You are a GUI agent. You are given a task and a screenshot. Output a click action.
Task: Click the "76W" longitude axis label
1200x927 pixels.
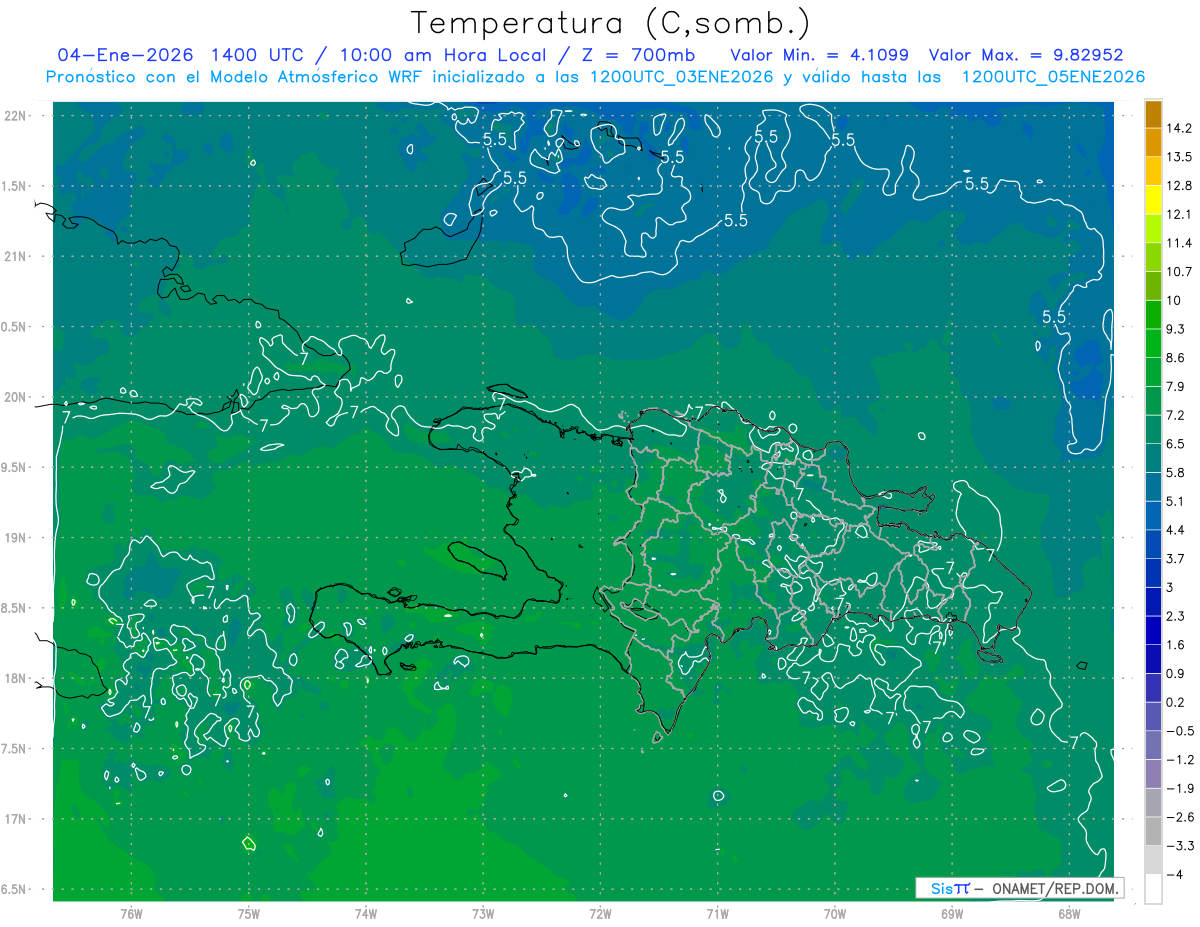pos(131,914)
